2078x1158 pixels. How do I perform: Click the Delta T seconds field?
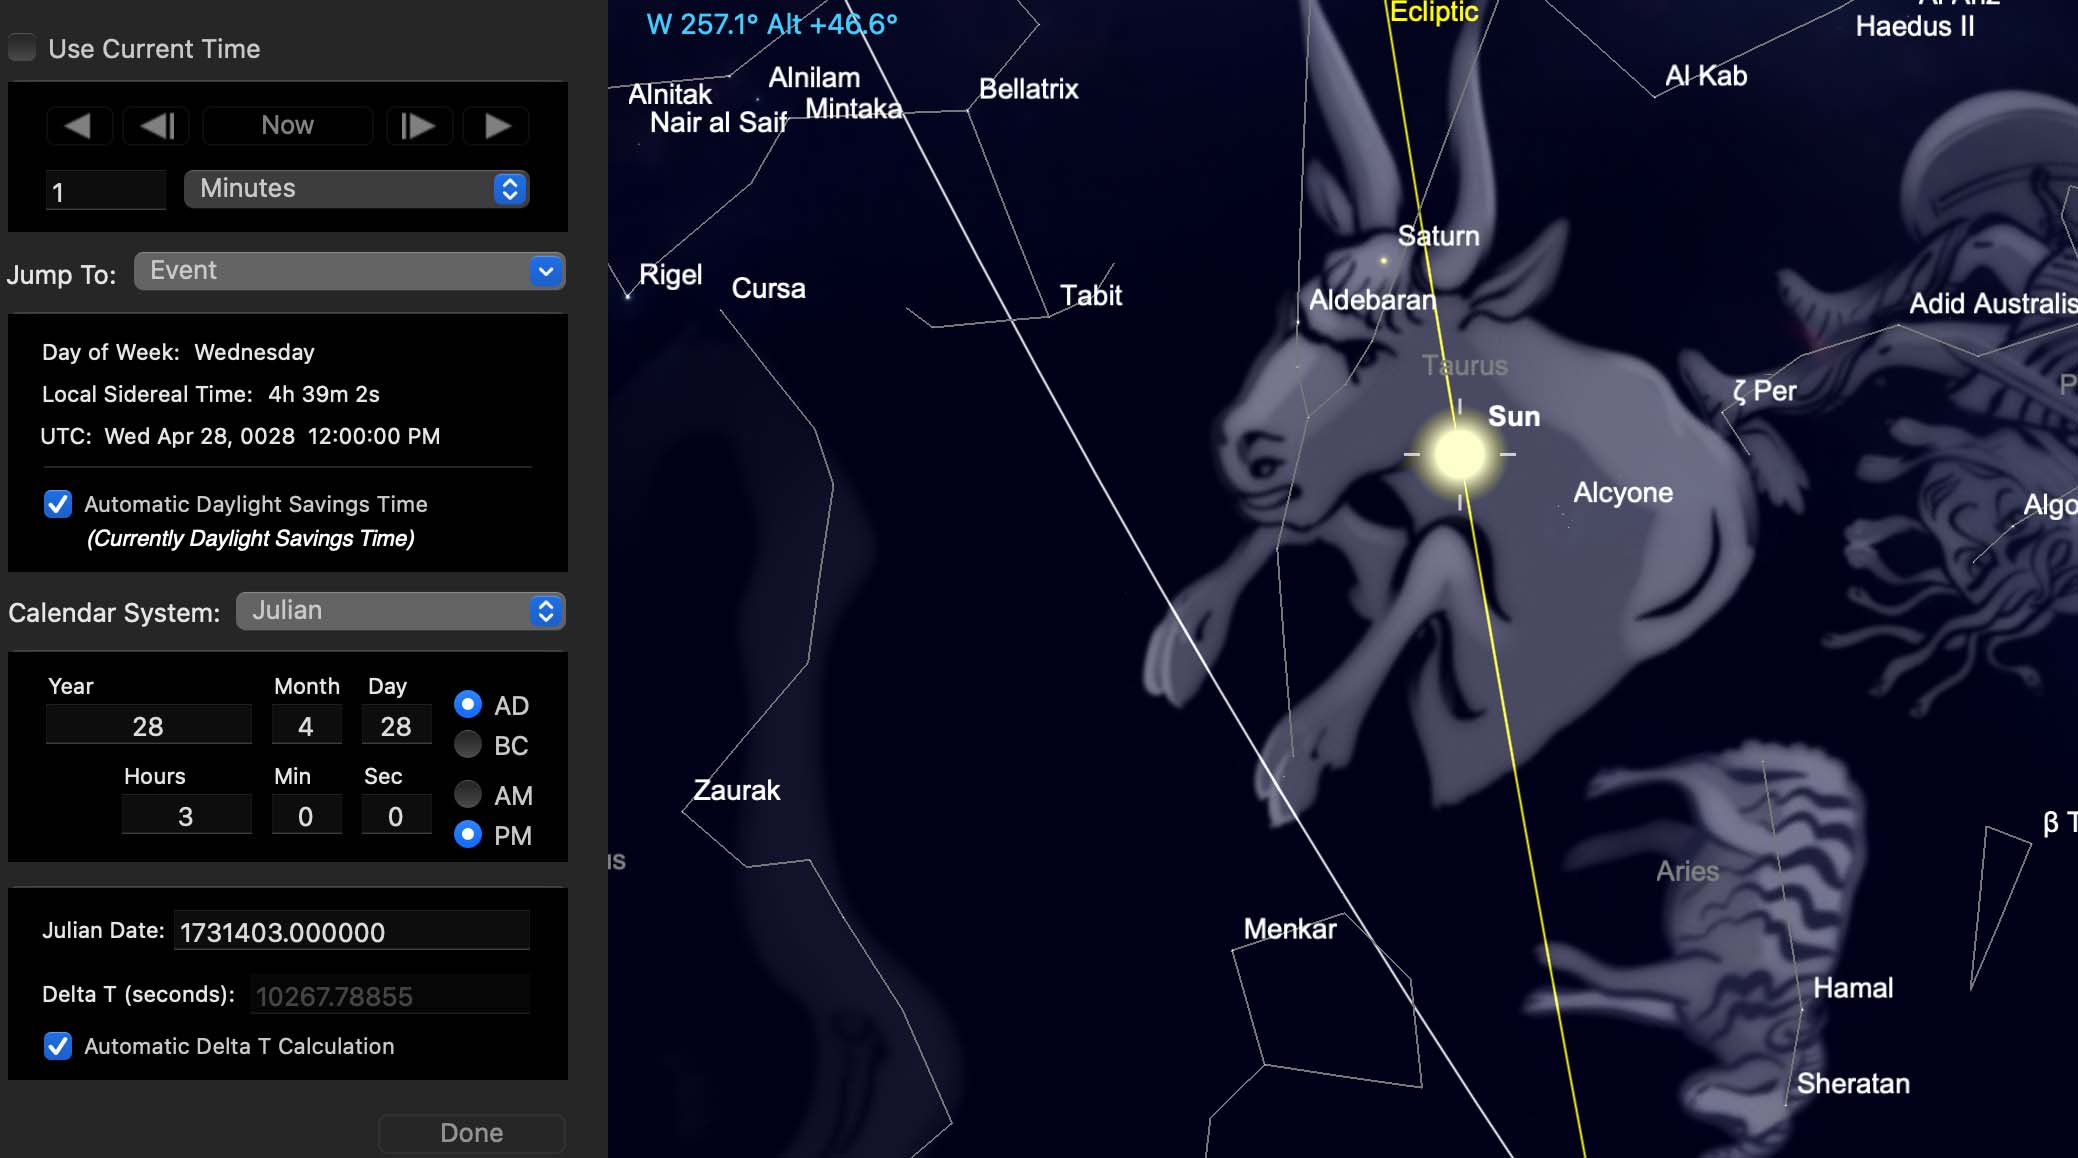pos(390,995)
